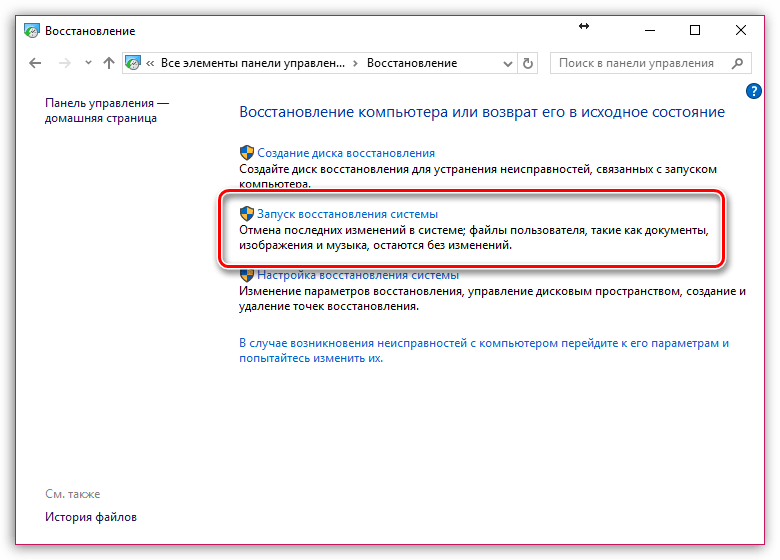This screenshot has height=560, width=780.
Task: Click the magnifier search icon
Action: pyautogui.click(x=738, y=63)
